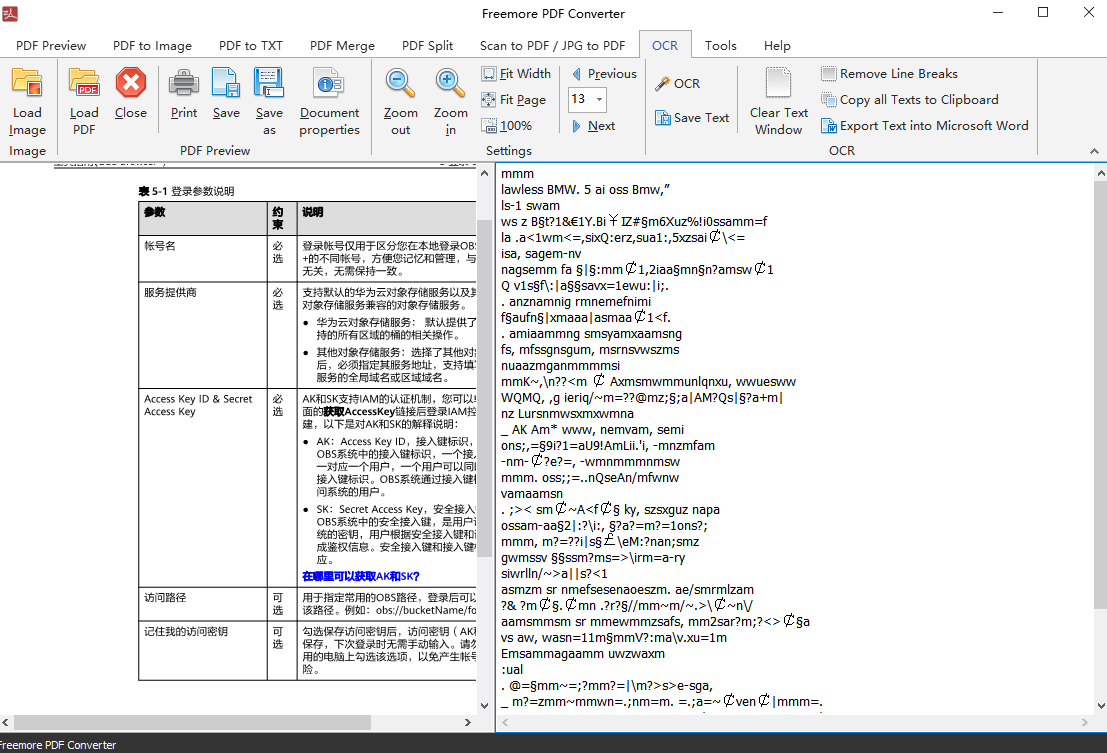
Task: Click the preview horizontal scrollbar thumb
Action: [x=192, y=723]
